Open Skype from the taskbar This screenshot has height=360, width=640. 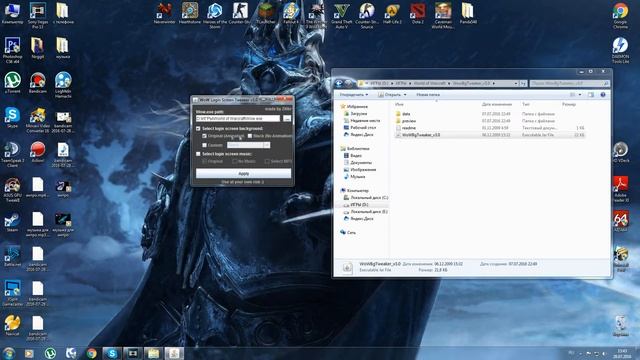[111, 353]
